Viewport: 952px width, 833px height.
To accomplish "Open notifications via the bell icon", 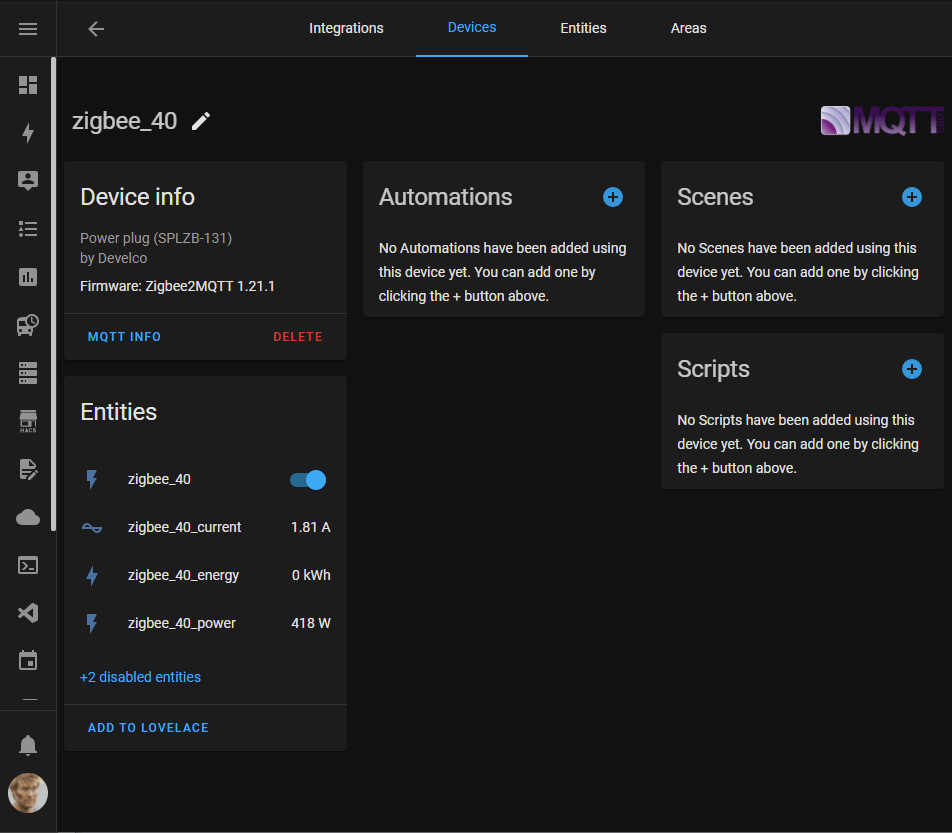I will point(28,745).
